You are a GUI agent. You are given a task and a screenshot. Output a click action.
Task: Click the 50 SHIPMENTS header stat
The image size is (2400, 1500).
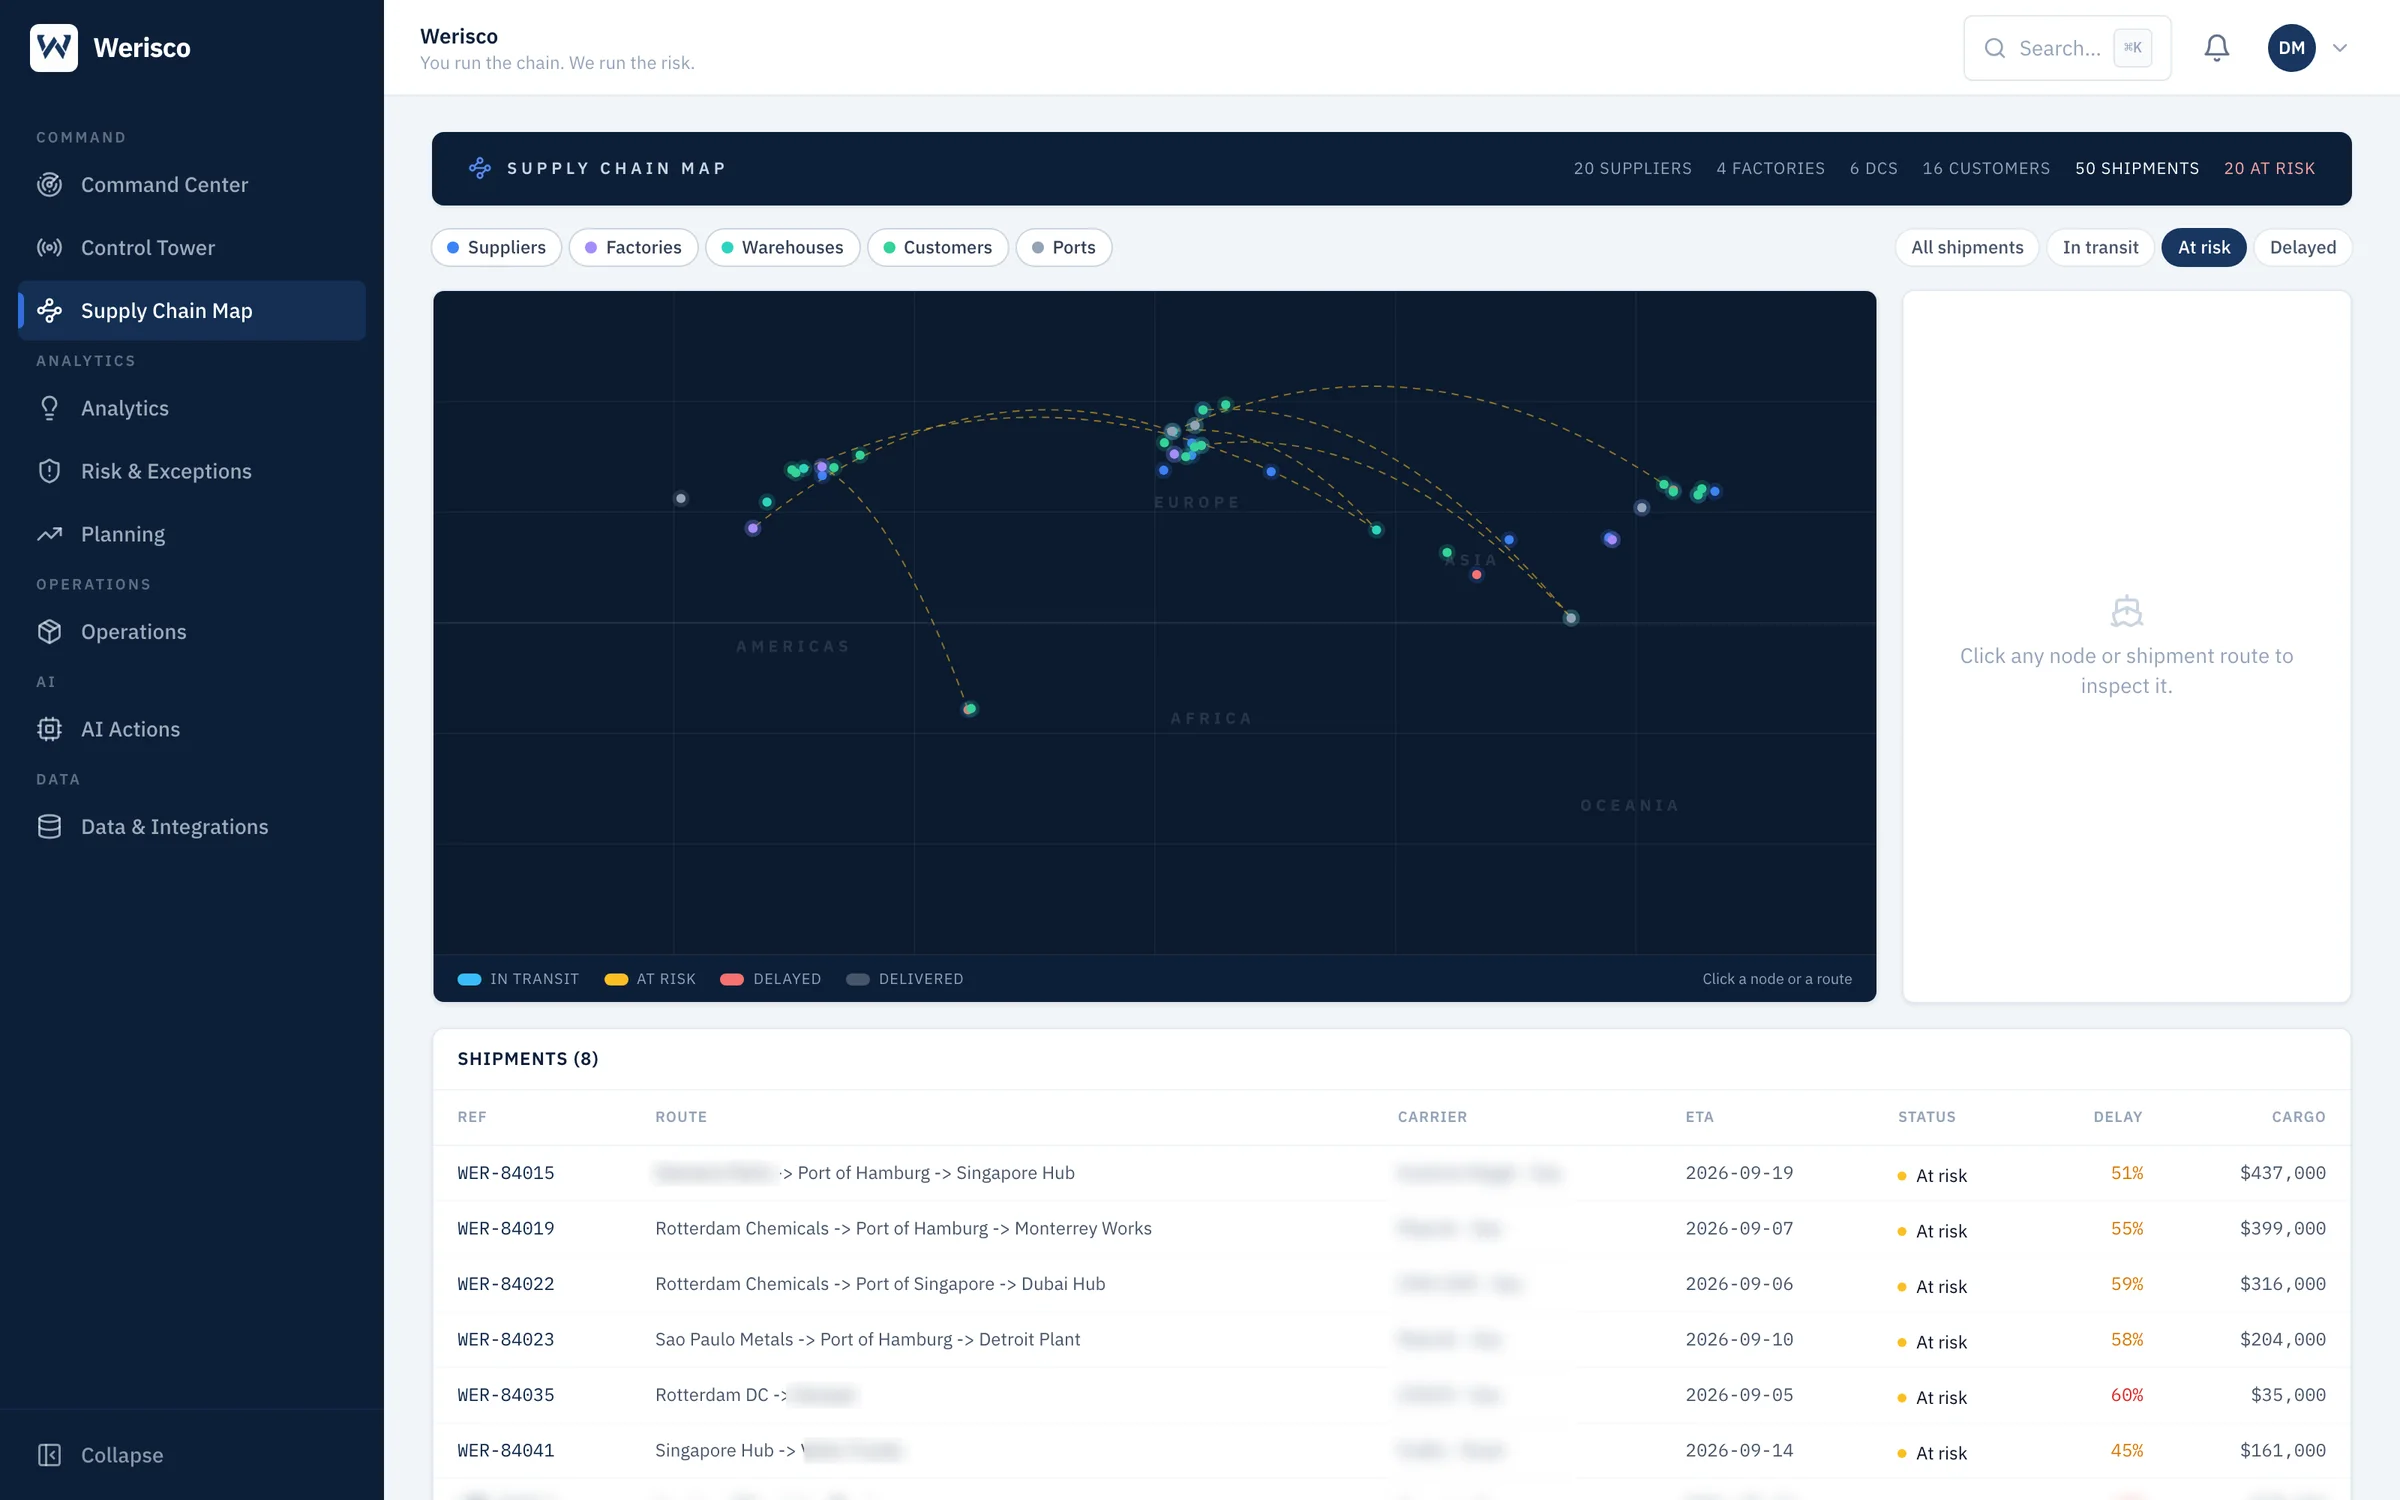pyautogui.click(x=2137, y=168)
